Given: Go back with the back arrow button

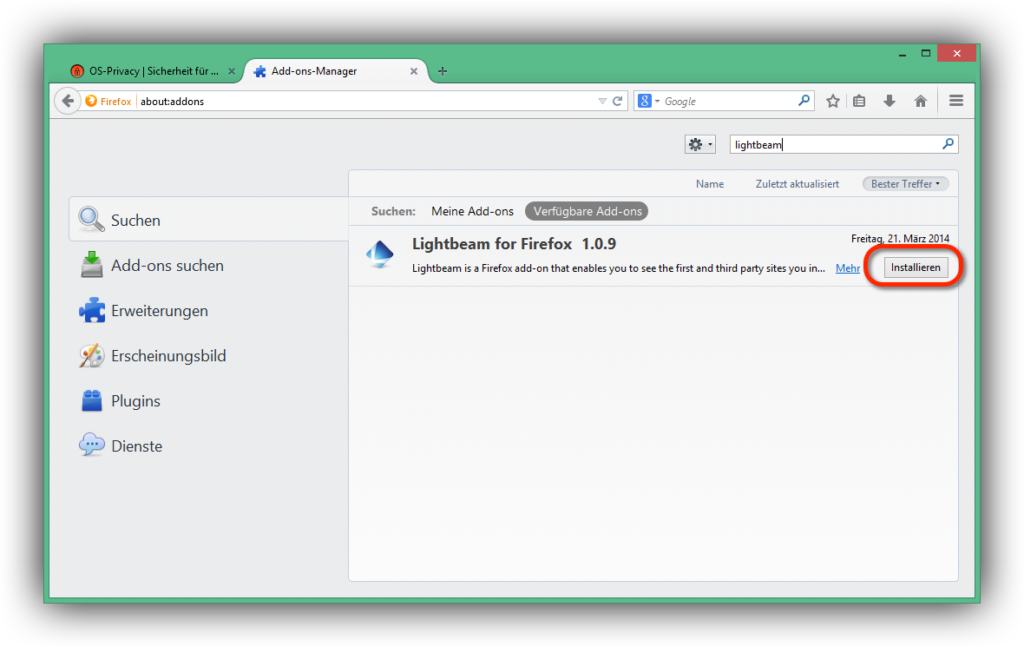Looking at the screenshot, I should click(67, 101).
